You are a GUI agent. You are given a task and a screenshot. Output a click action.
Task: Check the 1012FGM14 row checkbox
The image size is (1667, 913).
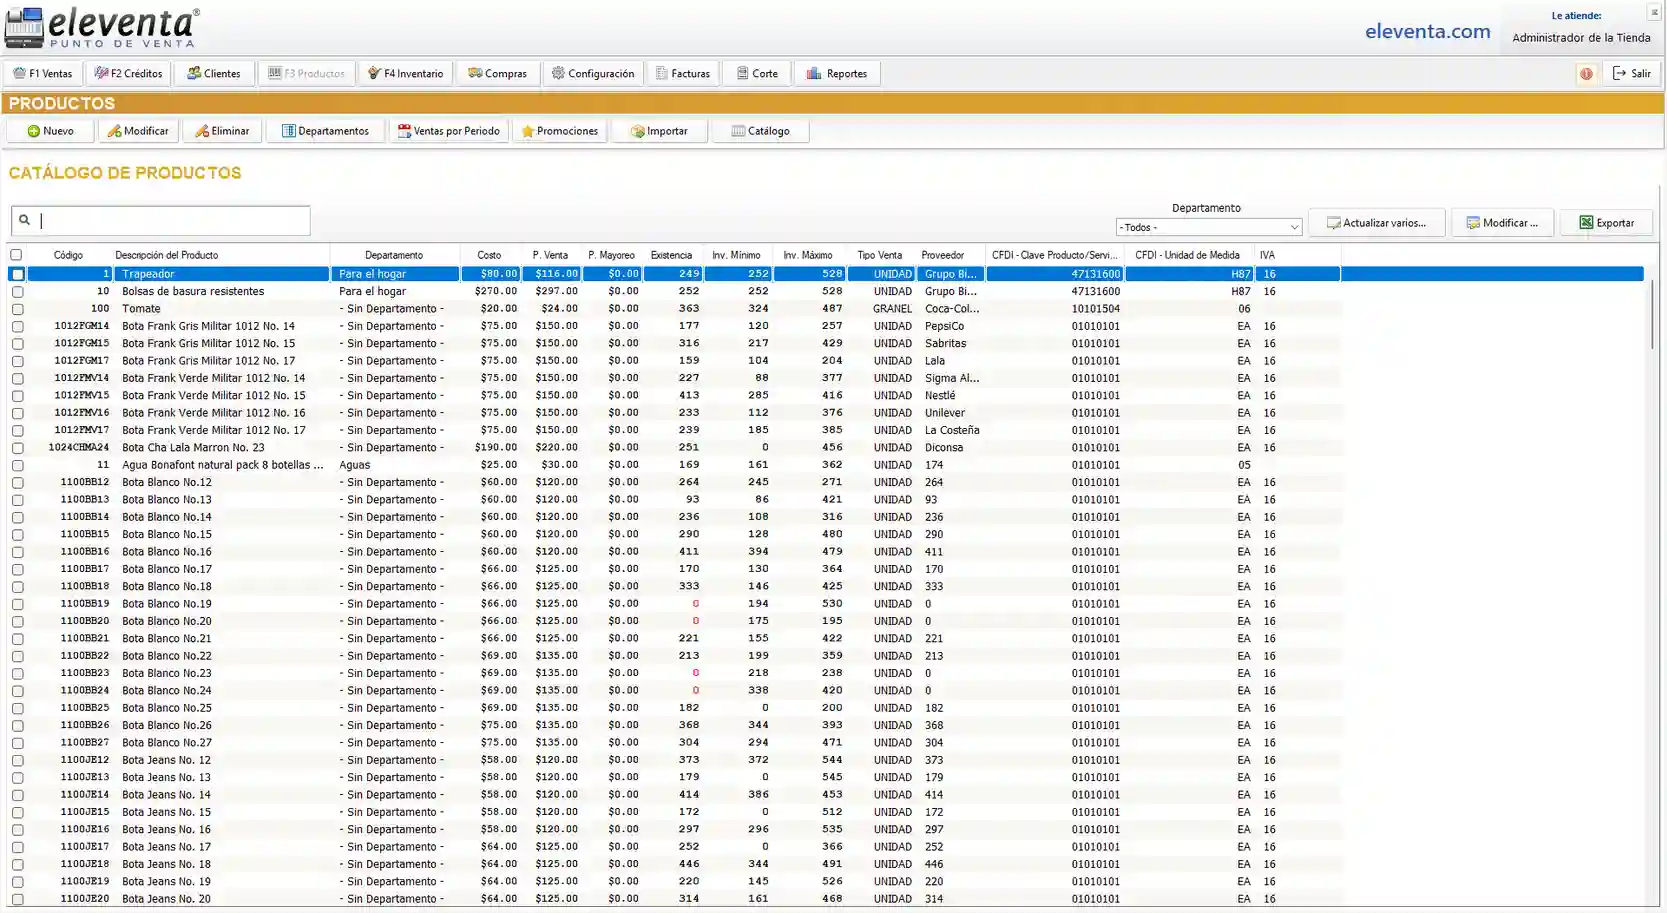17,326
